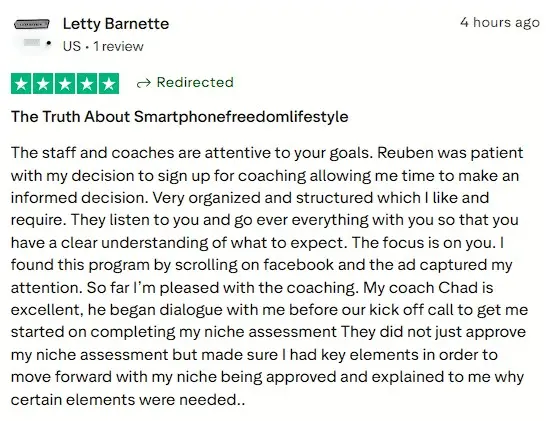The image size is (555, 421).
Task: Click the first green rating star
Action: point(21,84)
